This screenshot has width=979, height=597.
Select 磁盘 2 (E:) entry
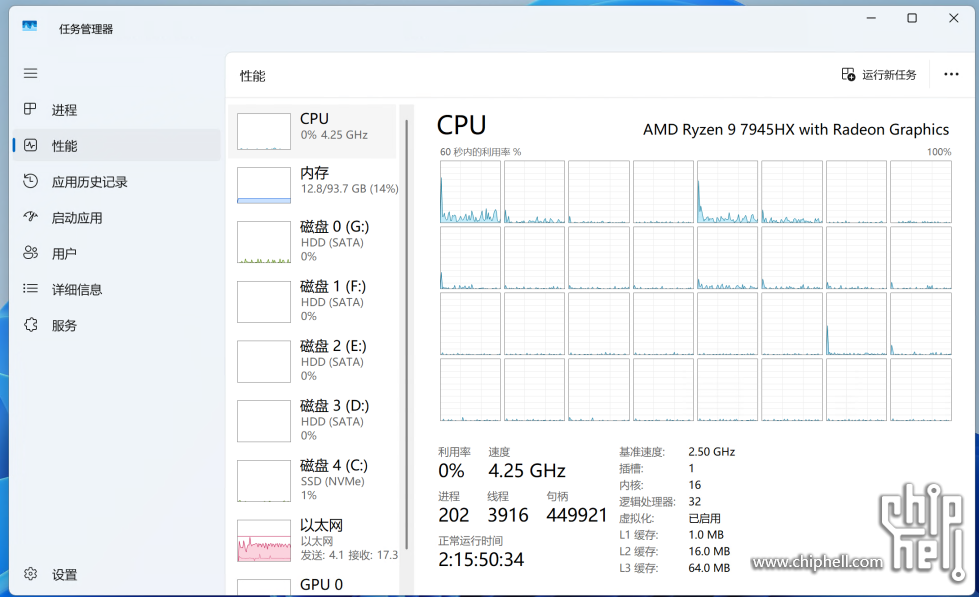[x=313, y=362]
